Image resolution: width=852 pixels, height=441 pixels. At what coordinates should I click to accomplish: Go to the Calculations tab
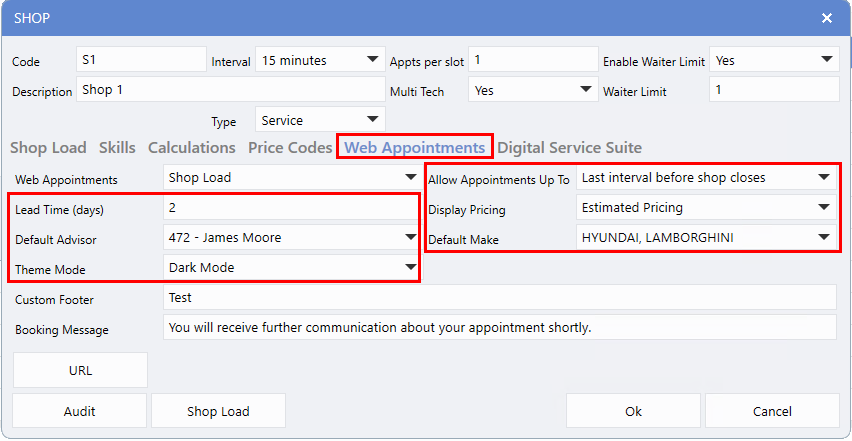point(192,148)
